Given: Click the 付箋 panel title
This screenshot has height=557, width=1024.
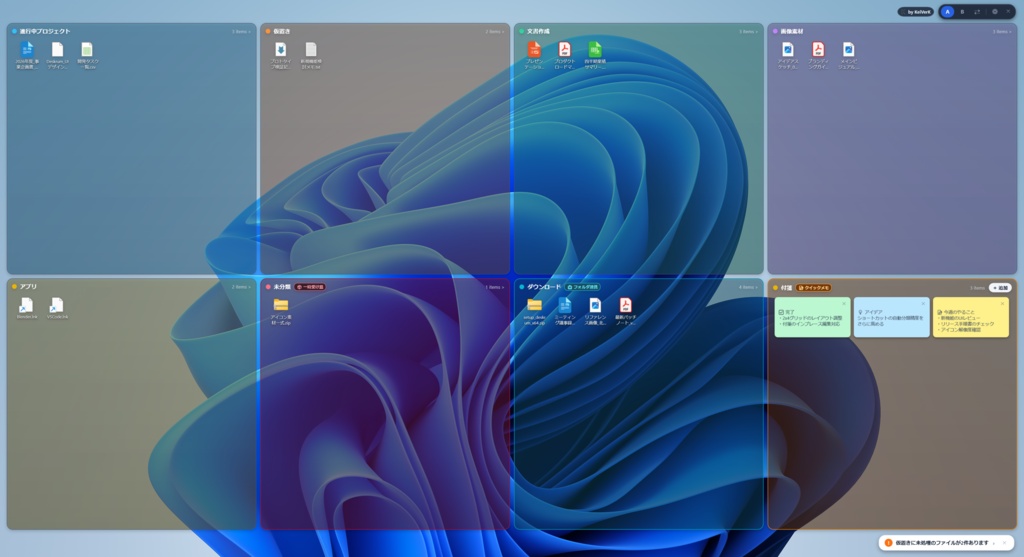Looking at the screenshot, I should point(786,287).
